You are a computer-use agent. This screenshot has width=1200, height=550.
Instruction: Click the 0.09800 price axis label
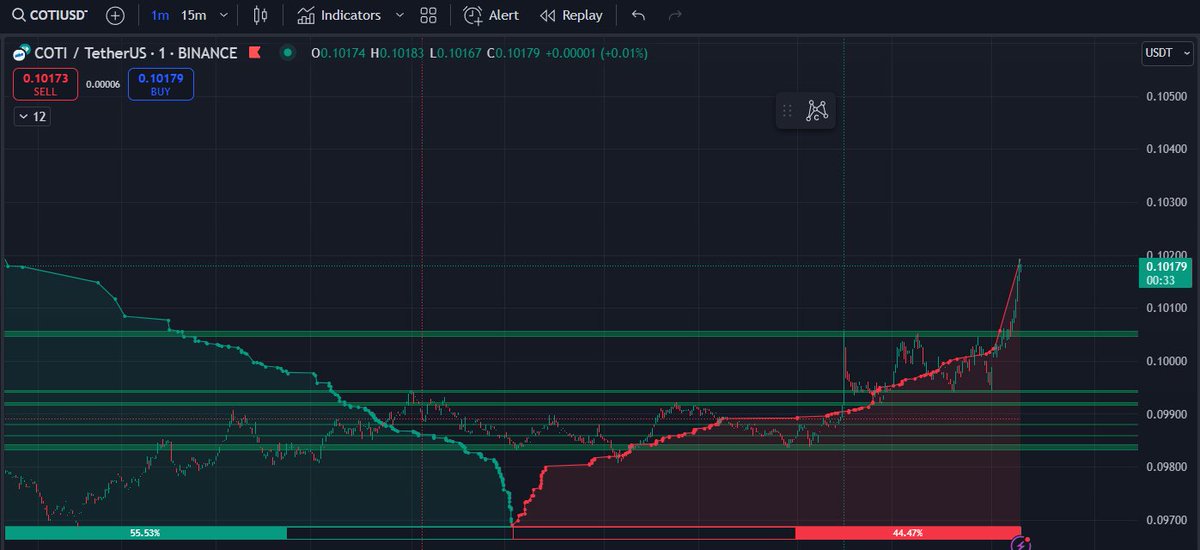click(1166, 467)
